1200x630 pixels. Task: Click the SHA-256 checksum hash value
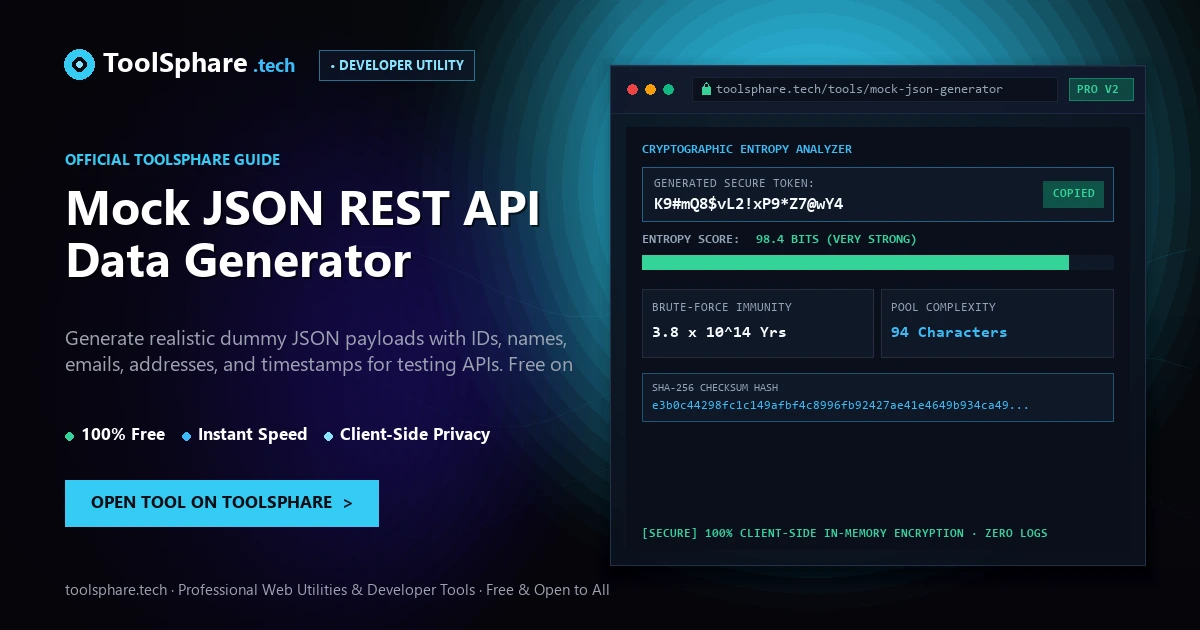(x=840, y=405)
